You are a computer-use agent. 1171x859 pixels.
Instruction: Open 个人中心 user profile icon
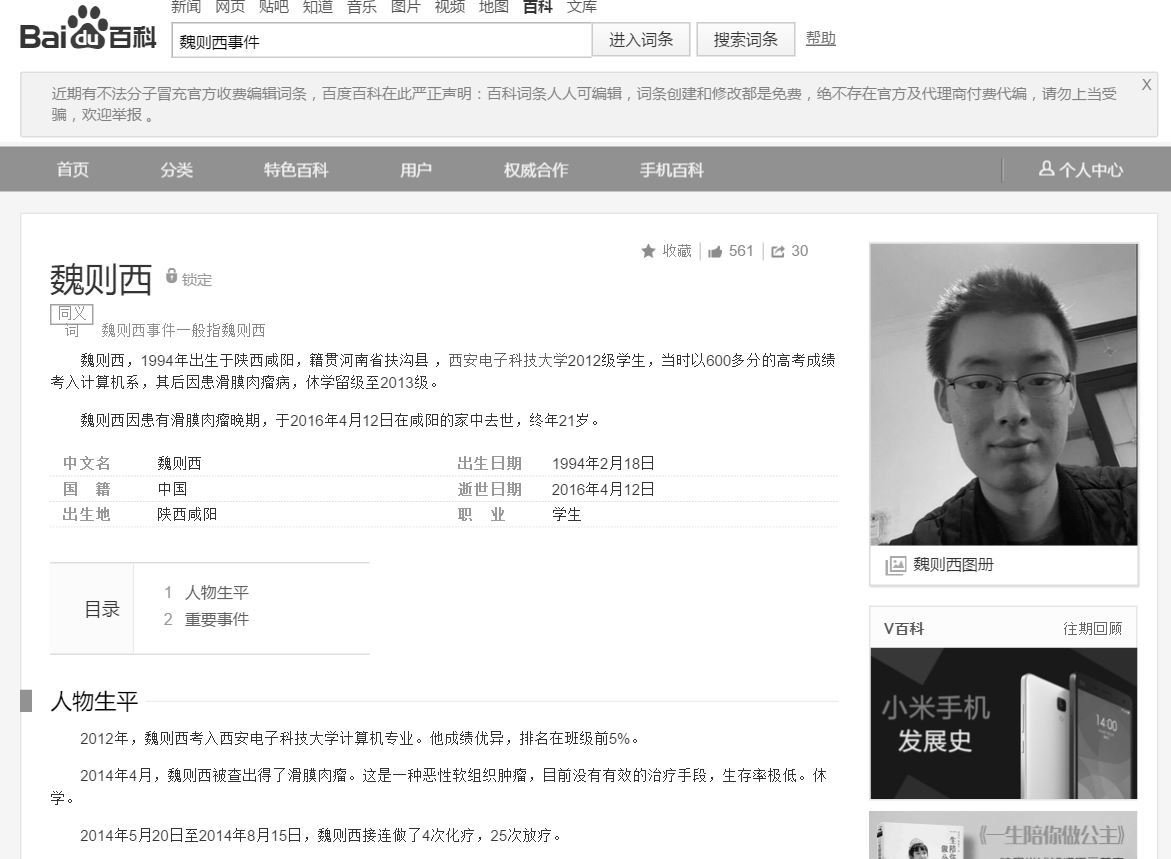pos(1046,169)
